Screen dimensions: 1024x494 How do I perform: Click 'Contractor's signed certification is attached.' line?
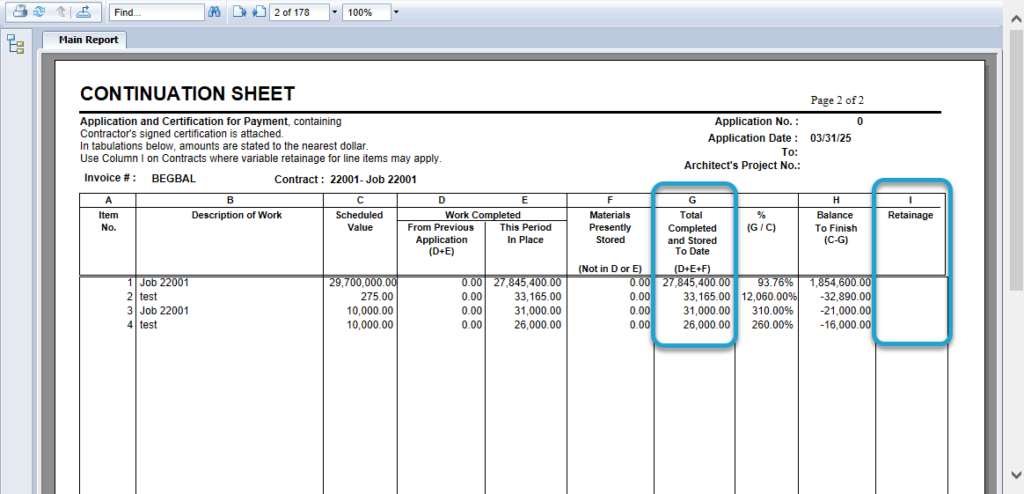pos(182,134)
